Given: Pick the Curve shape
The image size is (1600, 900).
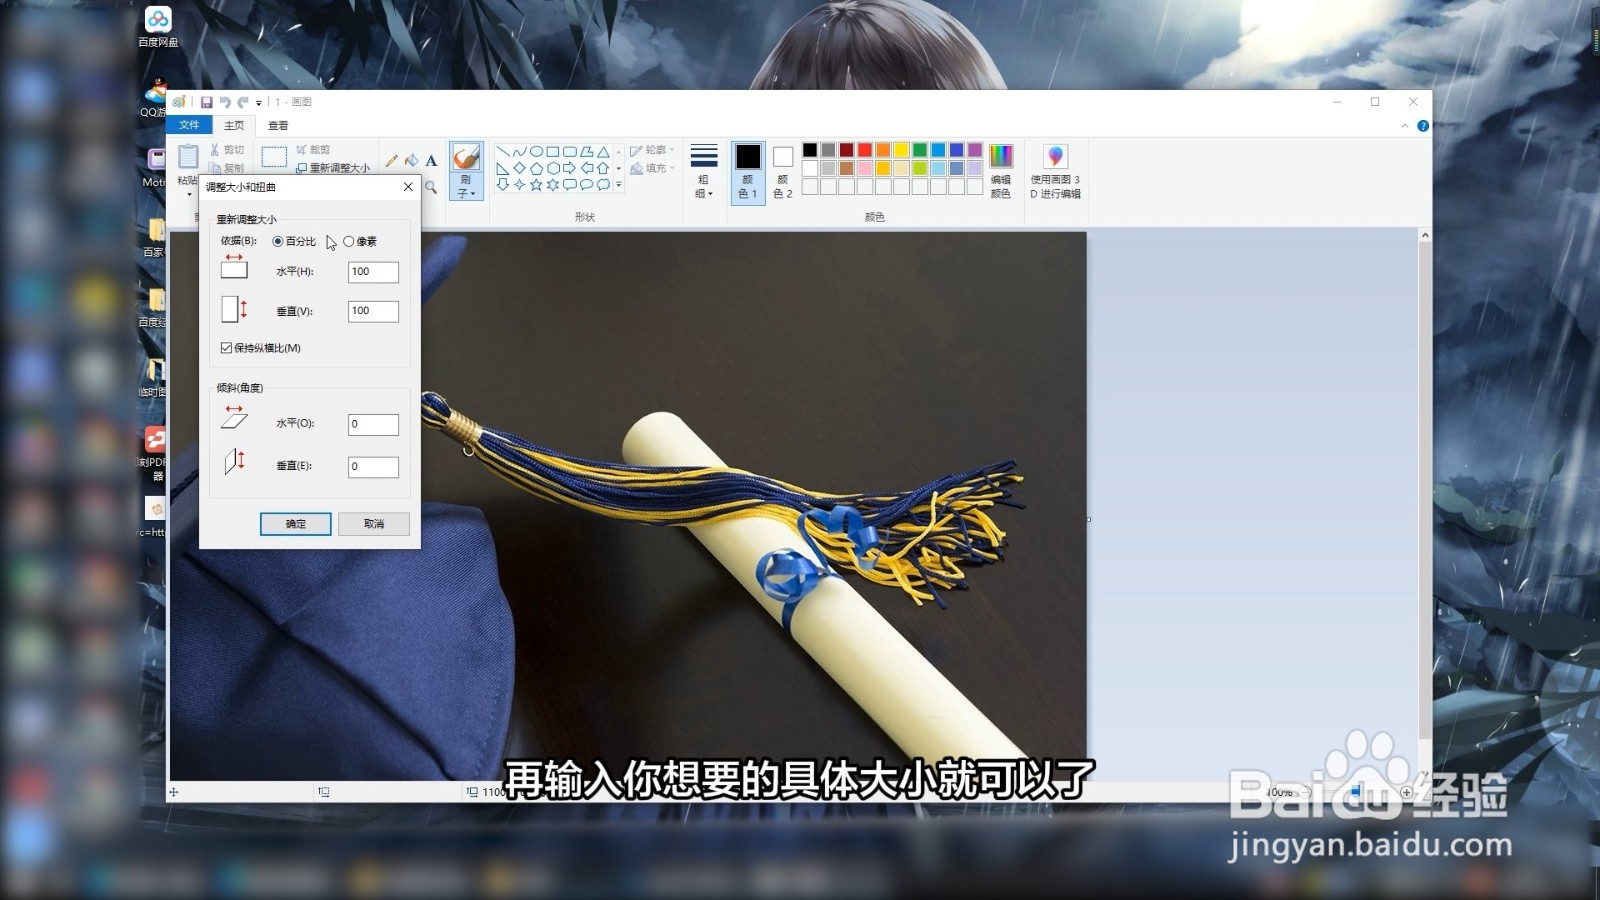Looking at the screenshot, I should coord(519,152).
